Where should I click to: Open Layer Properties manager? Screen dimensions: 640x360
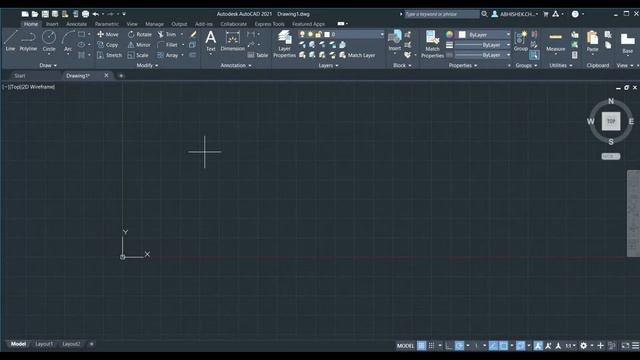(x=284, y=44)
